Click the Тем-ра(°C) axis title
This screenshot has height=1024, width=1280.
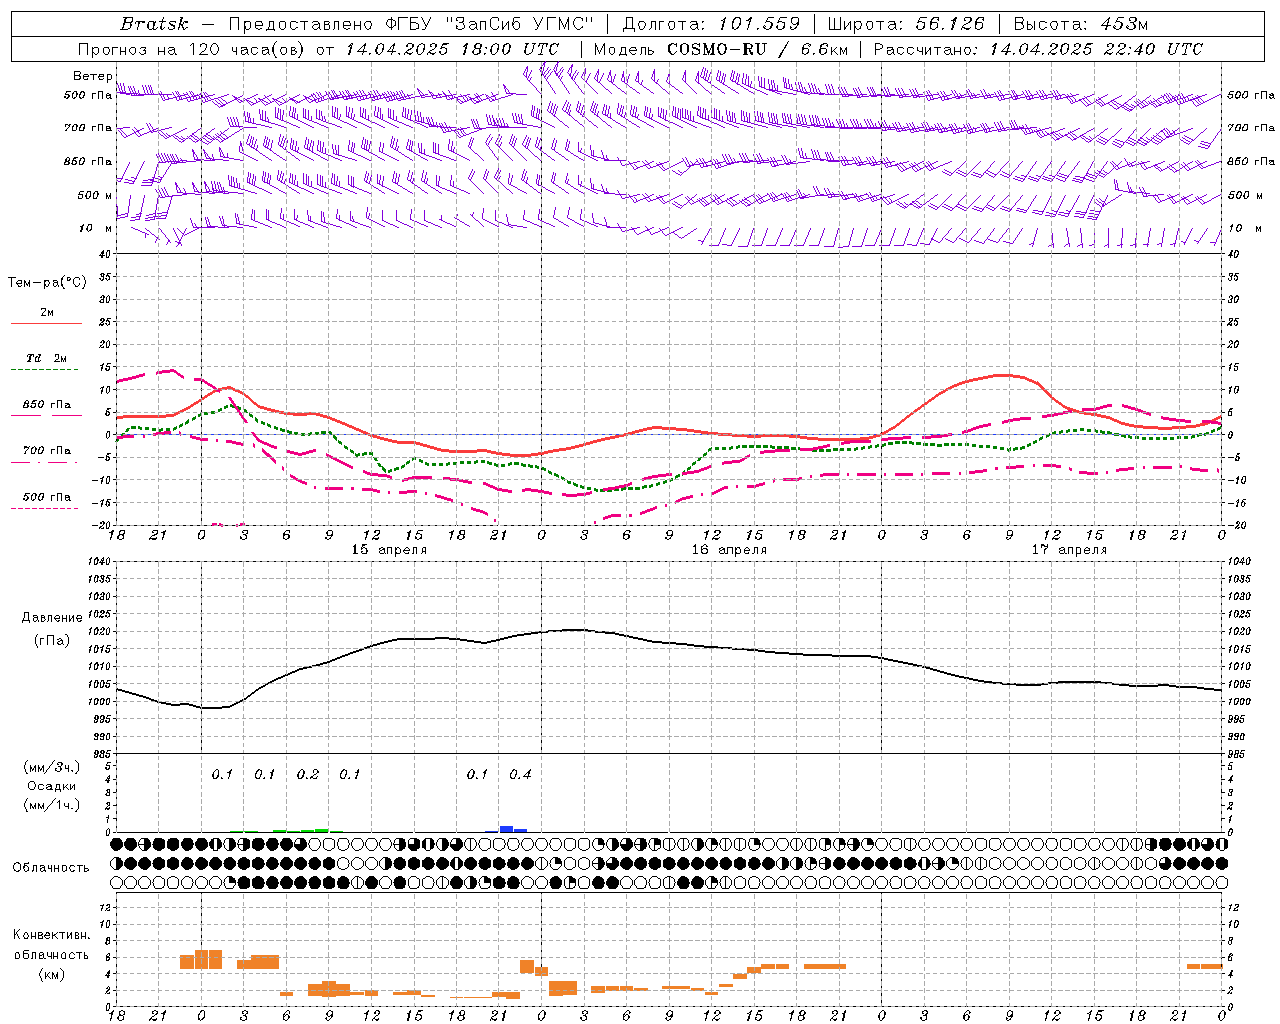point(47,283)
